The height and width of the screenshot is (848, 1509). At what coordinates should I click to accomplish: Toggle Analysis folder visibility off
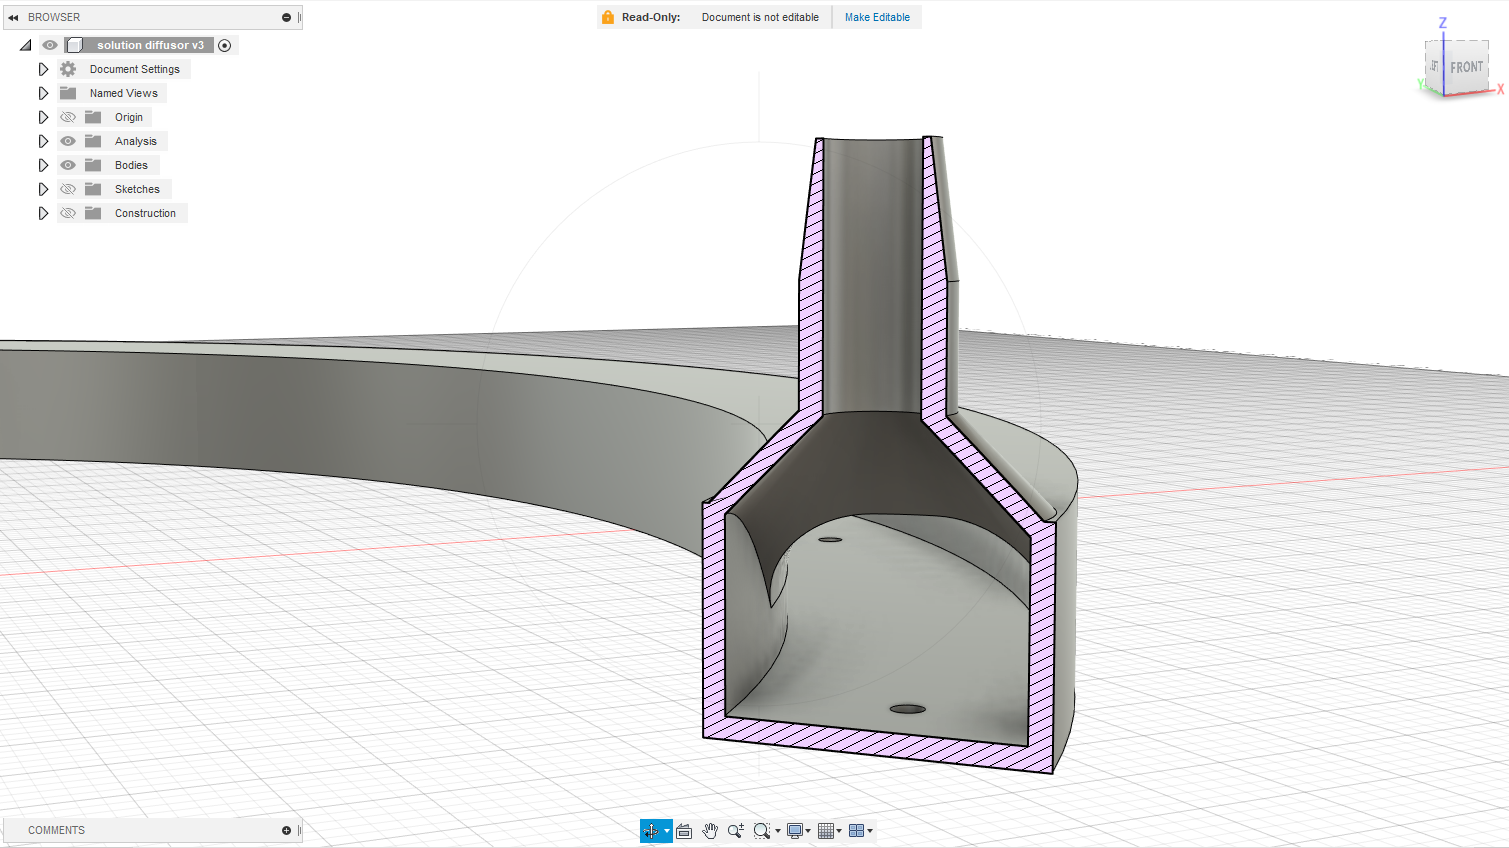pos(68,141)
